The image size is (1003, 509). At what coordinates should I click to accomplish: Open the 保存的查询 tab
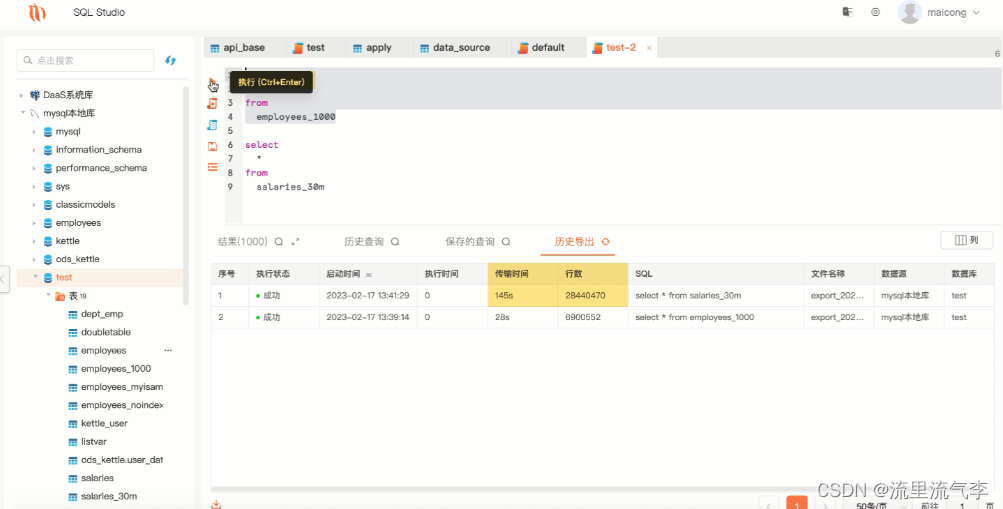click(470, 242)
